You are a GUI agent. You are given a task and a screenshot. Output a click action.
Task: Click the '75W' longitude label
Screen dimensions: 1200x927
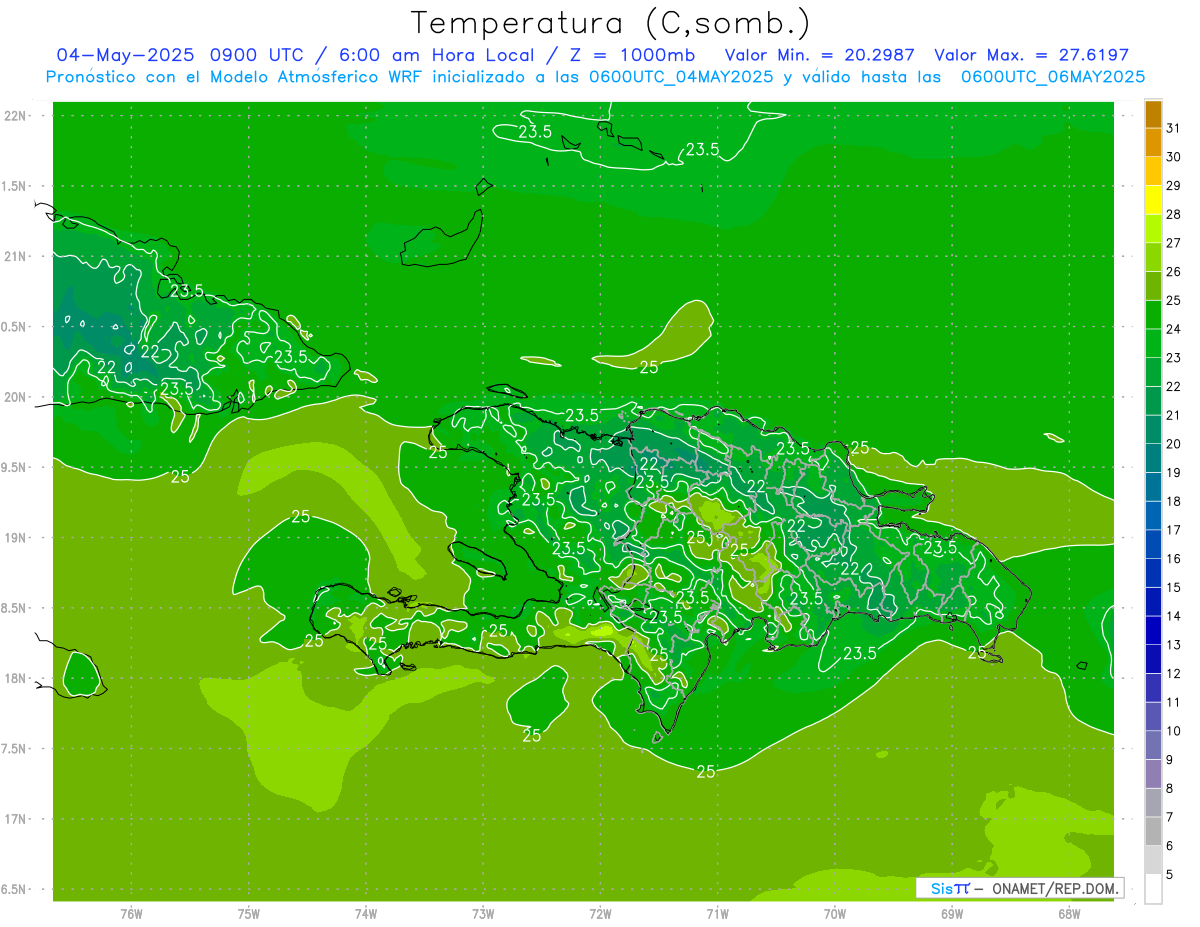click(x=249, y=913)
